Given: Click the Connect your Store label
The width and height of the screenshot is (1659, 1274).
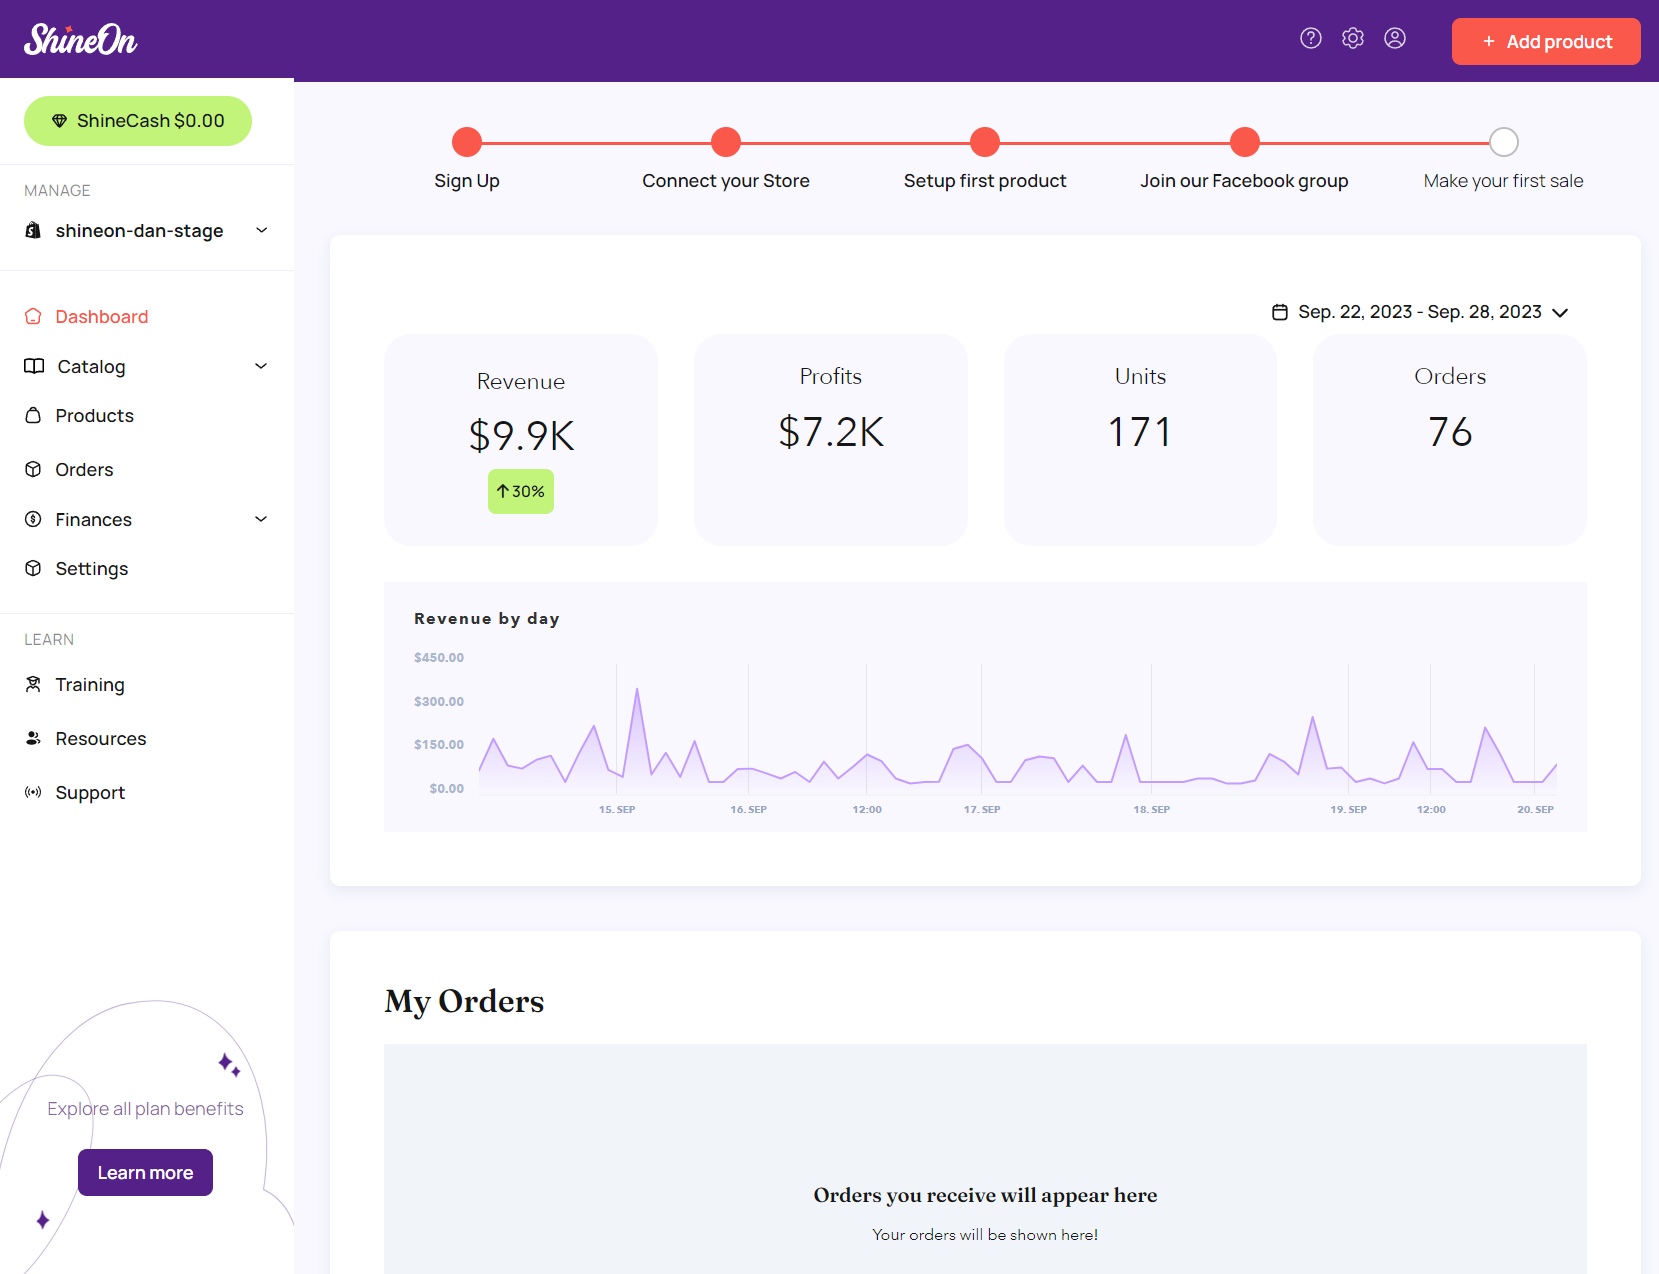Looking at the screenshot, I should (726, 181).
